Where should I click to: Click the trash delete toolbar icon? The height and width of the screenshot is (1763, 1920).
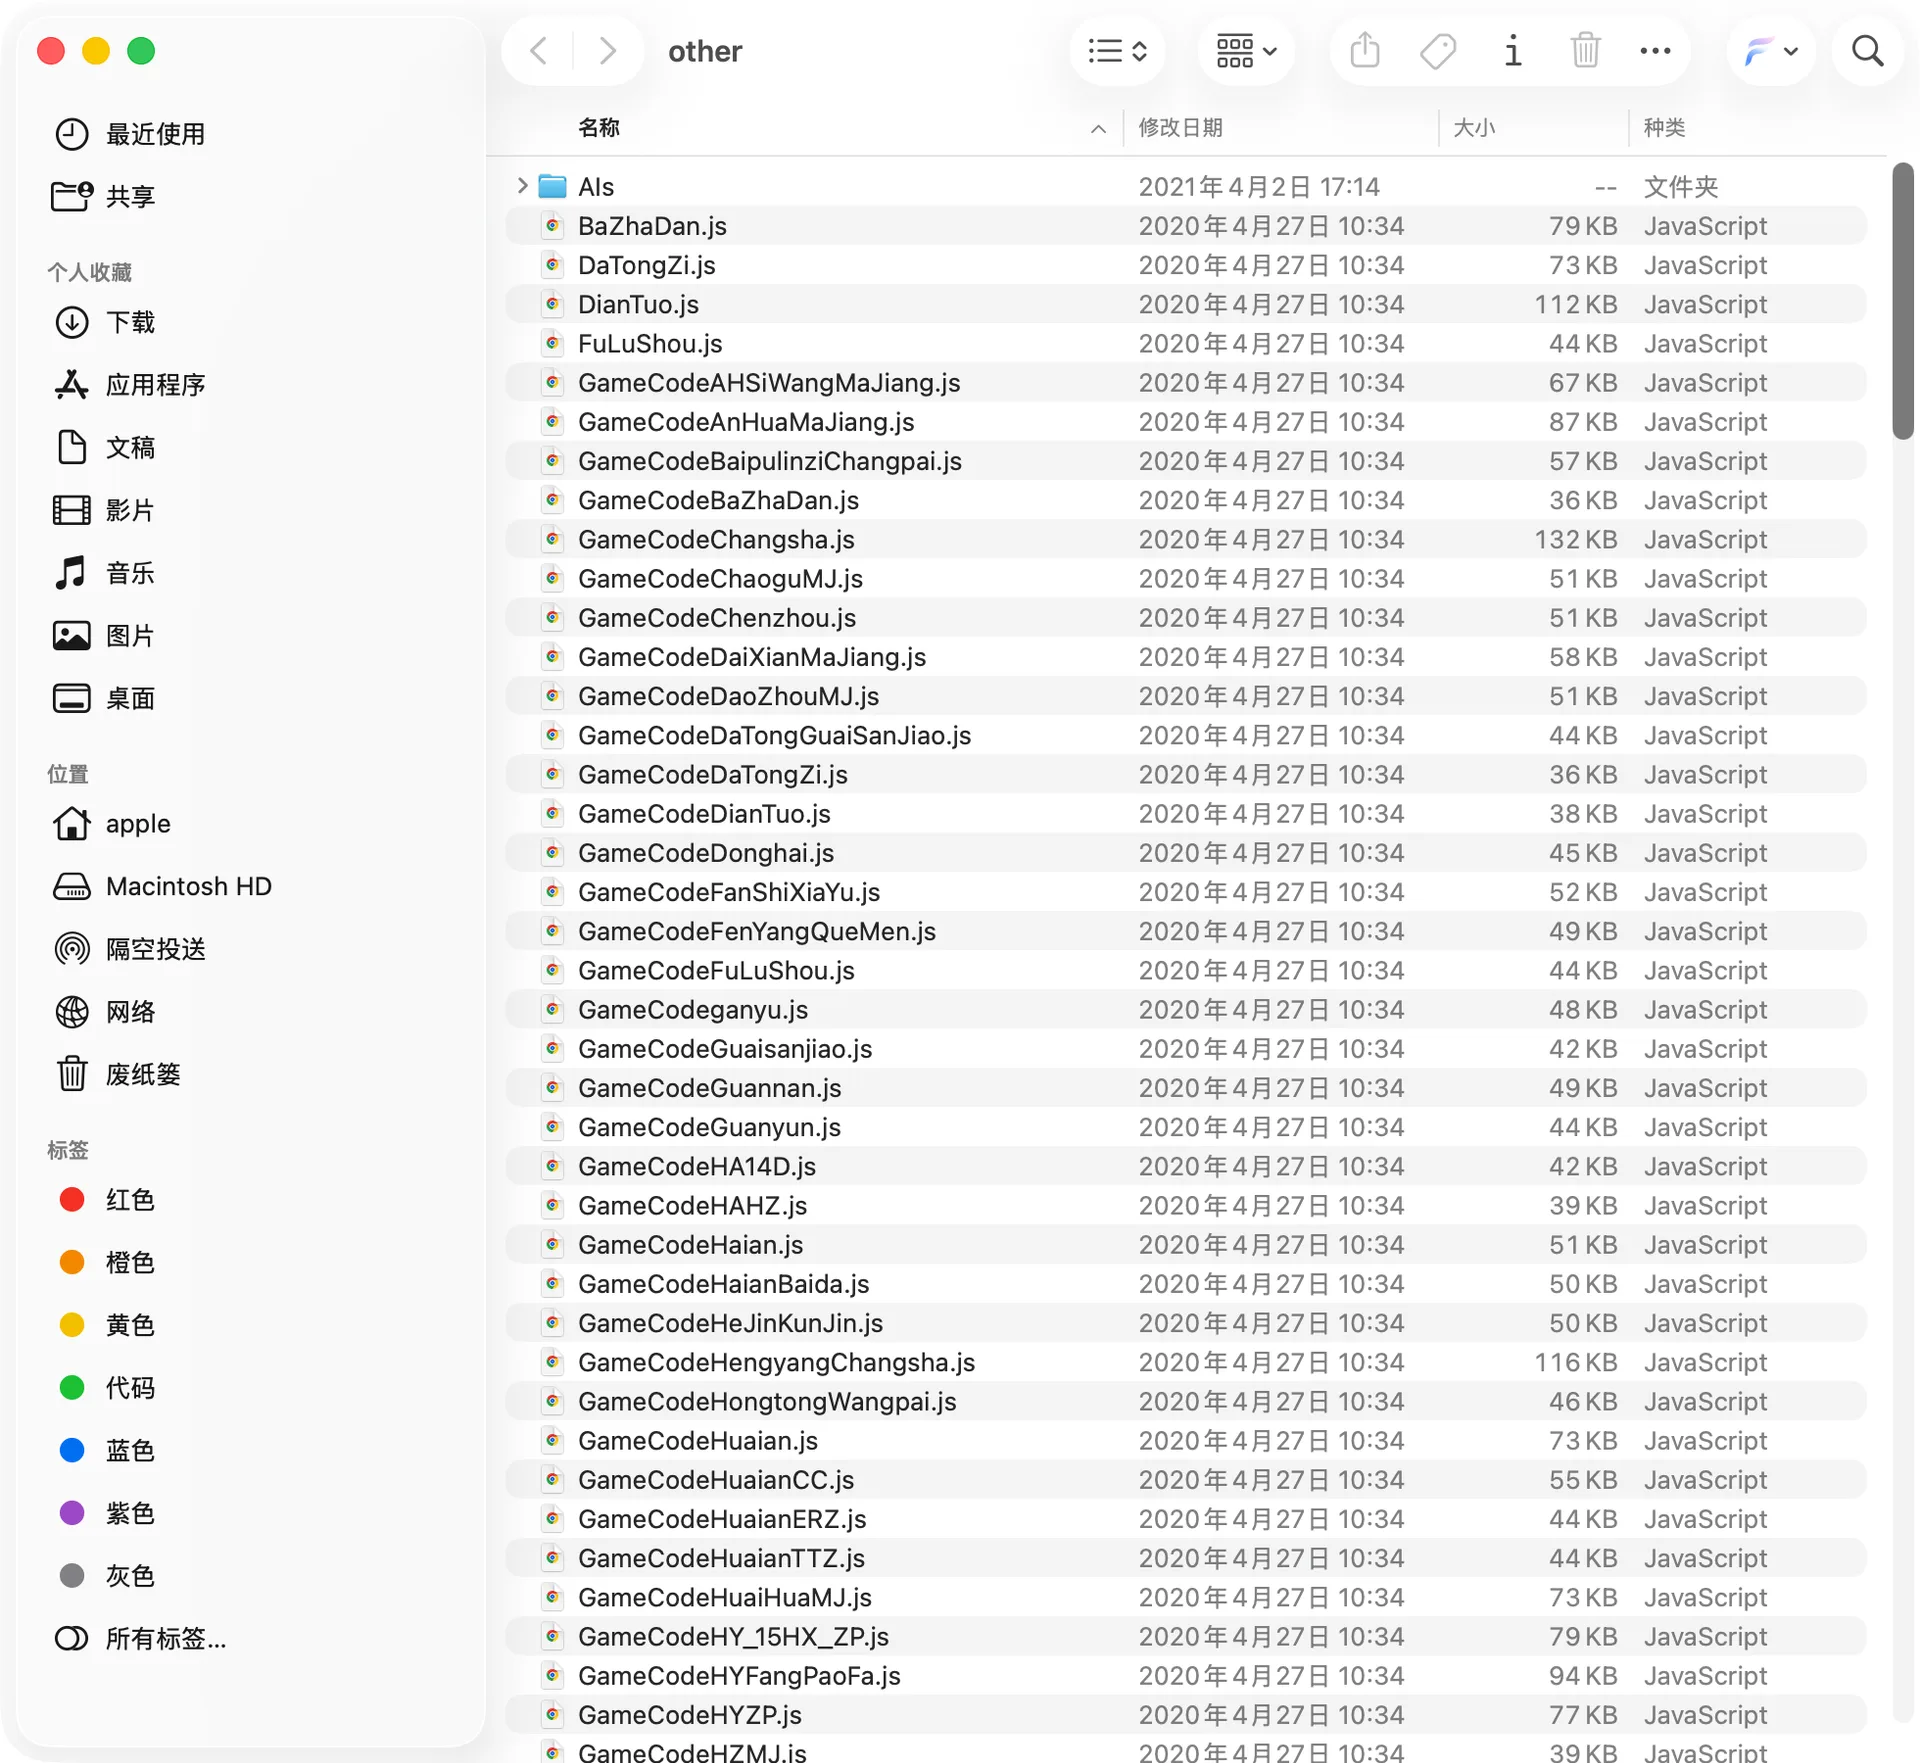point(1585,51)
